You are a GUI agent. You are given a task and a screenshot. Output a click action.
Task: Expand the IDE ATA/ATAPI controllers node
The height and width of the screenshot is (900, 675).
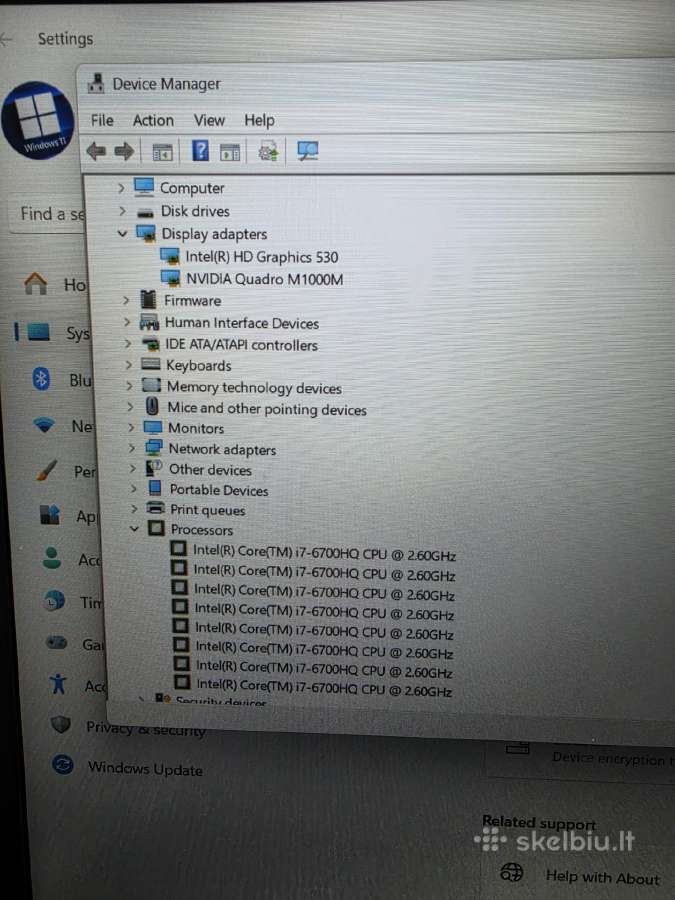click(128, 343)
